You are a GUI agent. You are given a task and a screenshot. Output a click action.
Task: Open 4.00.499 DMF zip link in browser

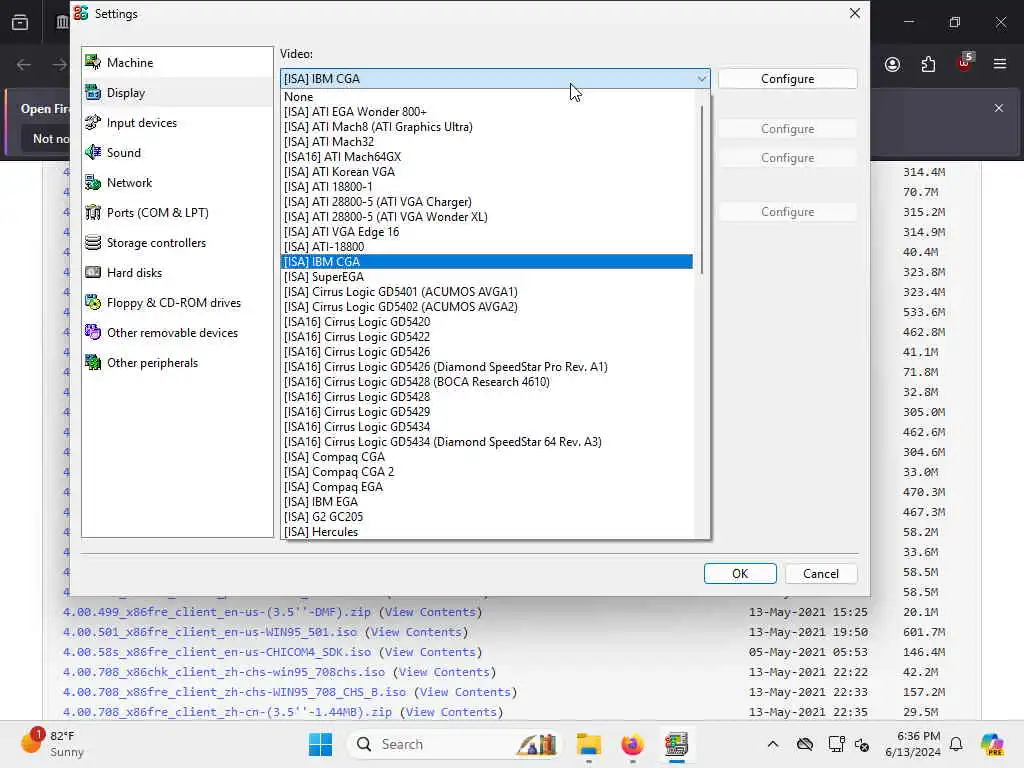[x=217, y=612]
